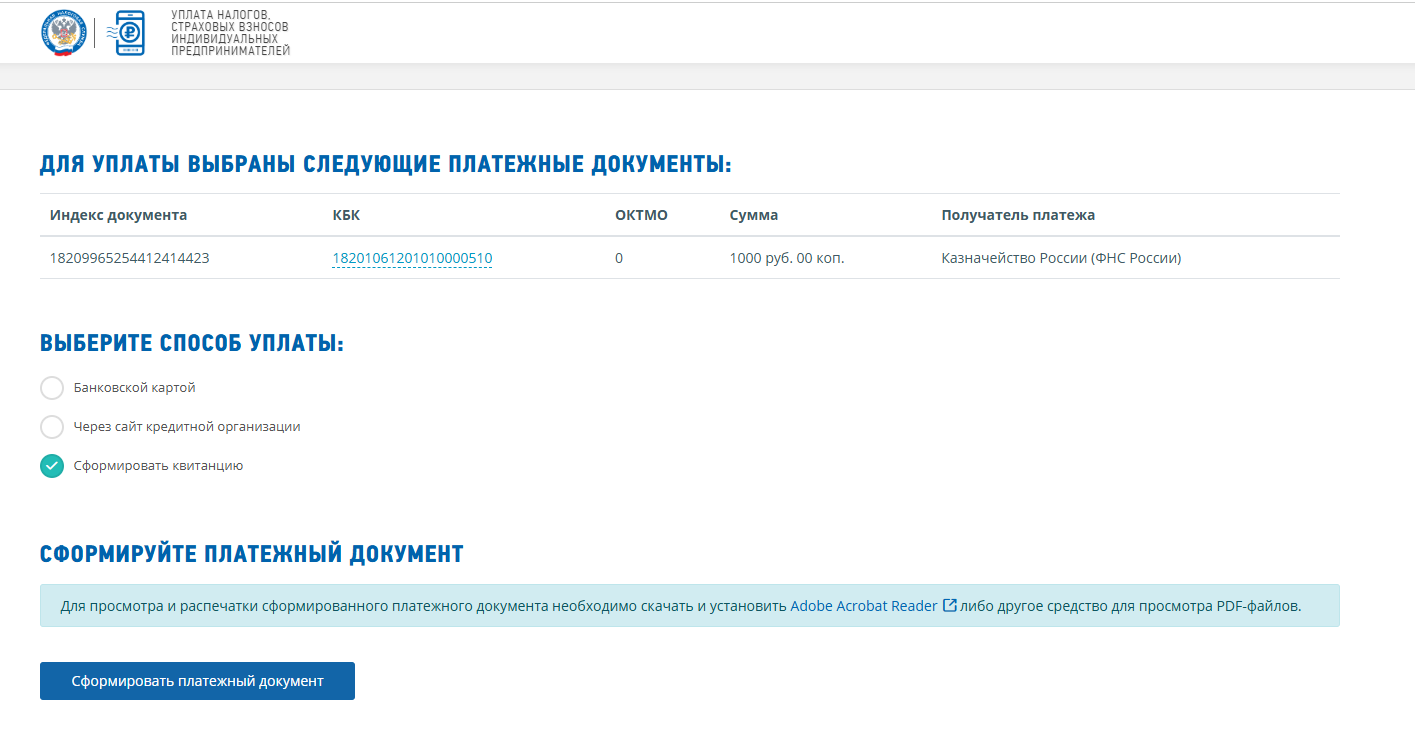Select the "Сформировать квитанцию" option
Image resolution: width=1415 pixels, height=734 pixels.
coord(51,466)
